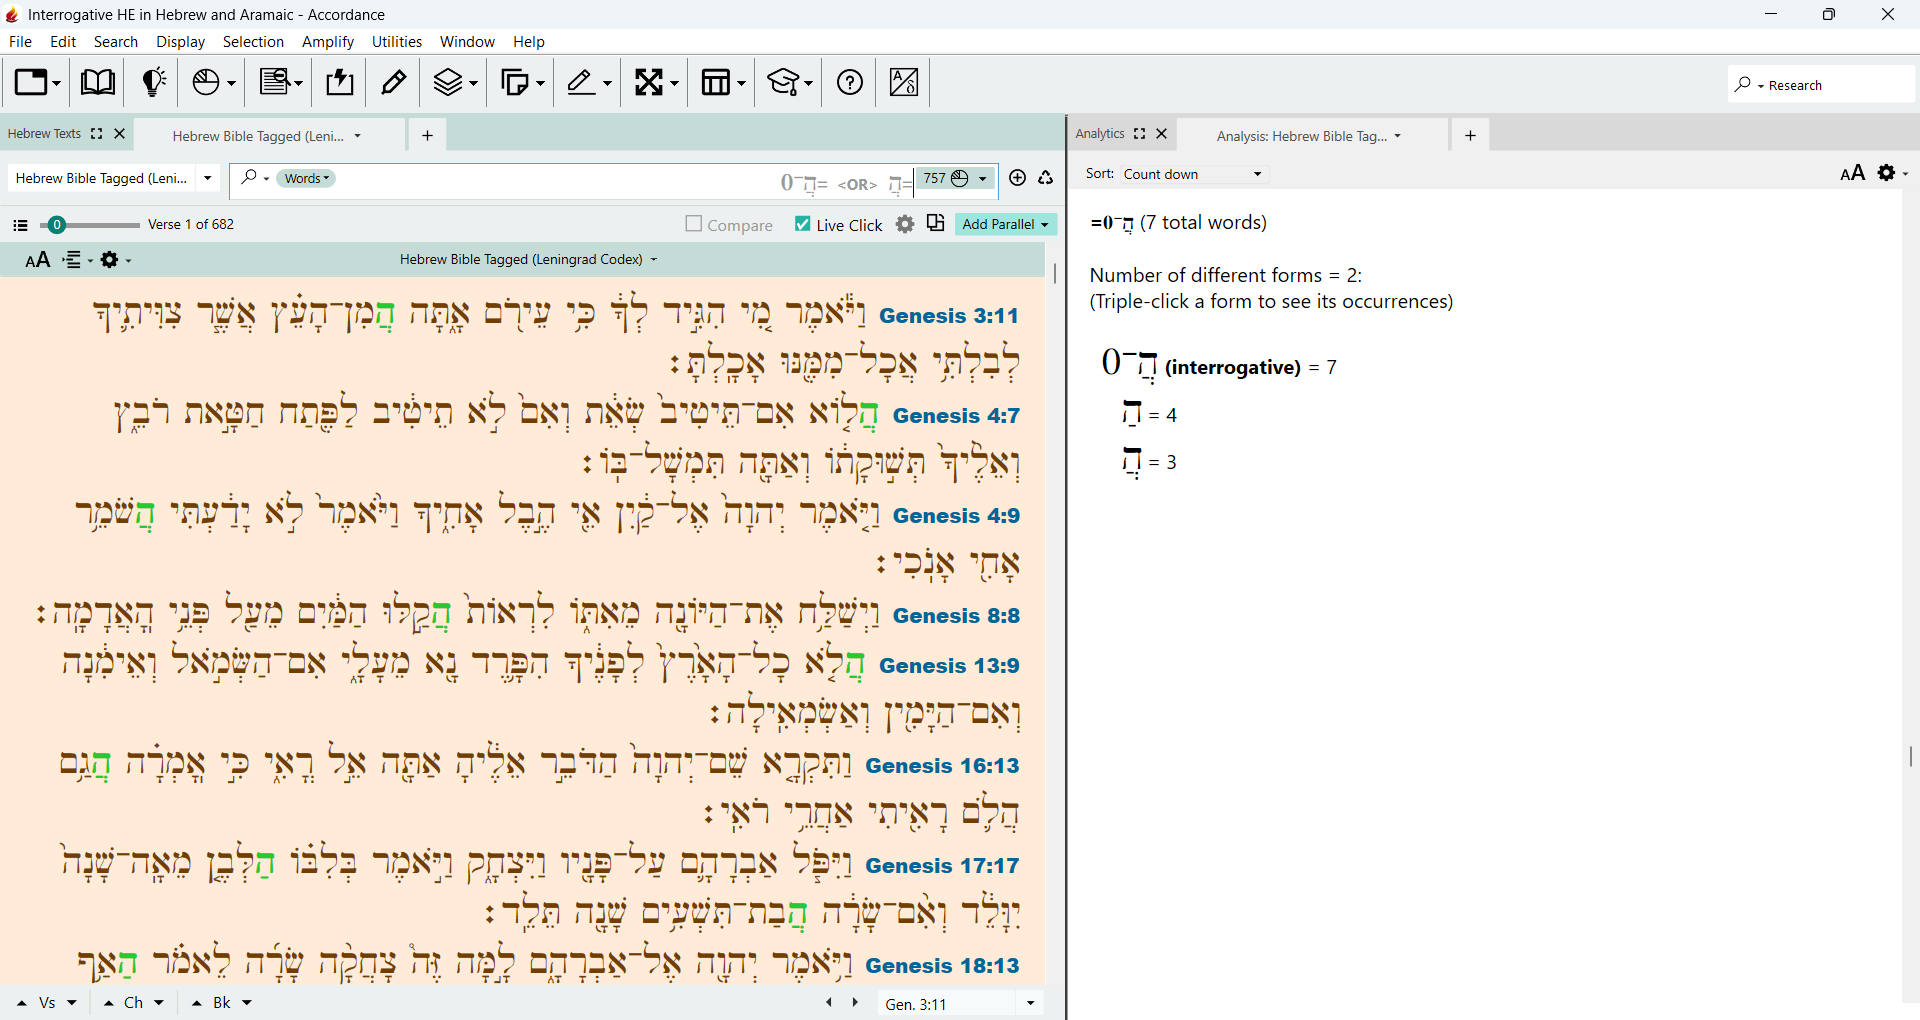Click the share export toolbar icon
The height and width of the screenshot is (1020, 1920).
[339, 82]
